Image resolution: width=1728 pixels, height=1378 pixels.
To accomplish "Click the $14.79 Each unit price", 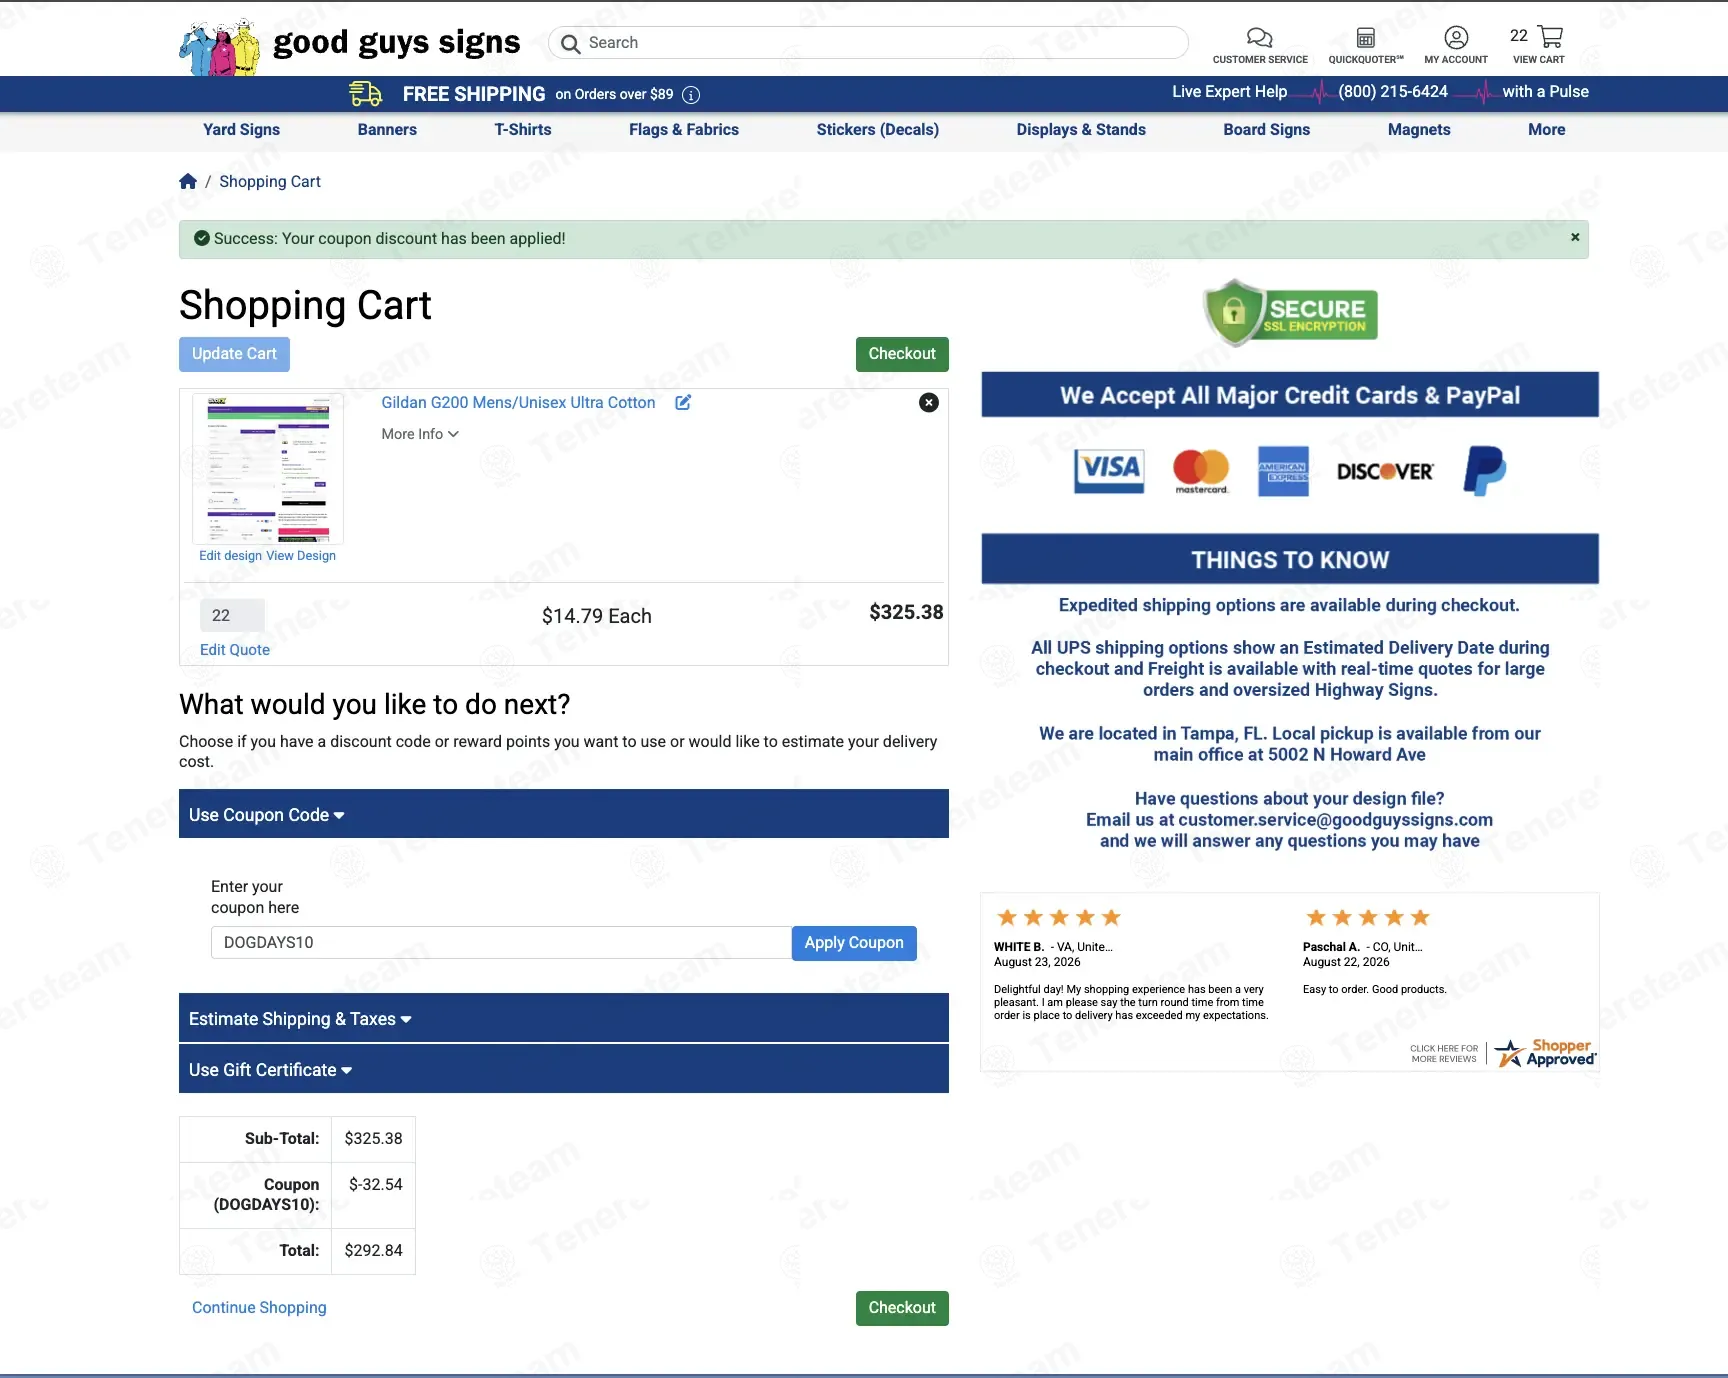I will pos(597,616).
